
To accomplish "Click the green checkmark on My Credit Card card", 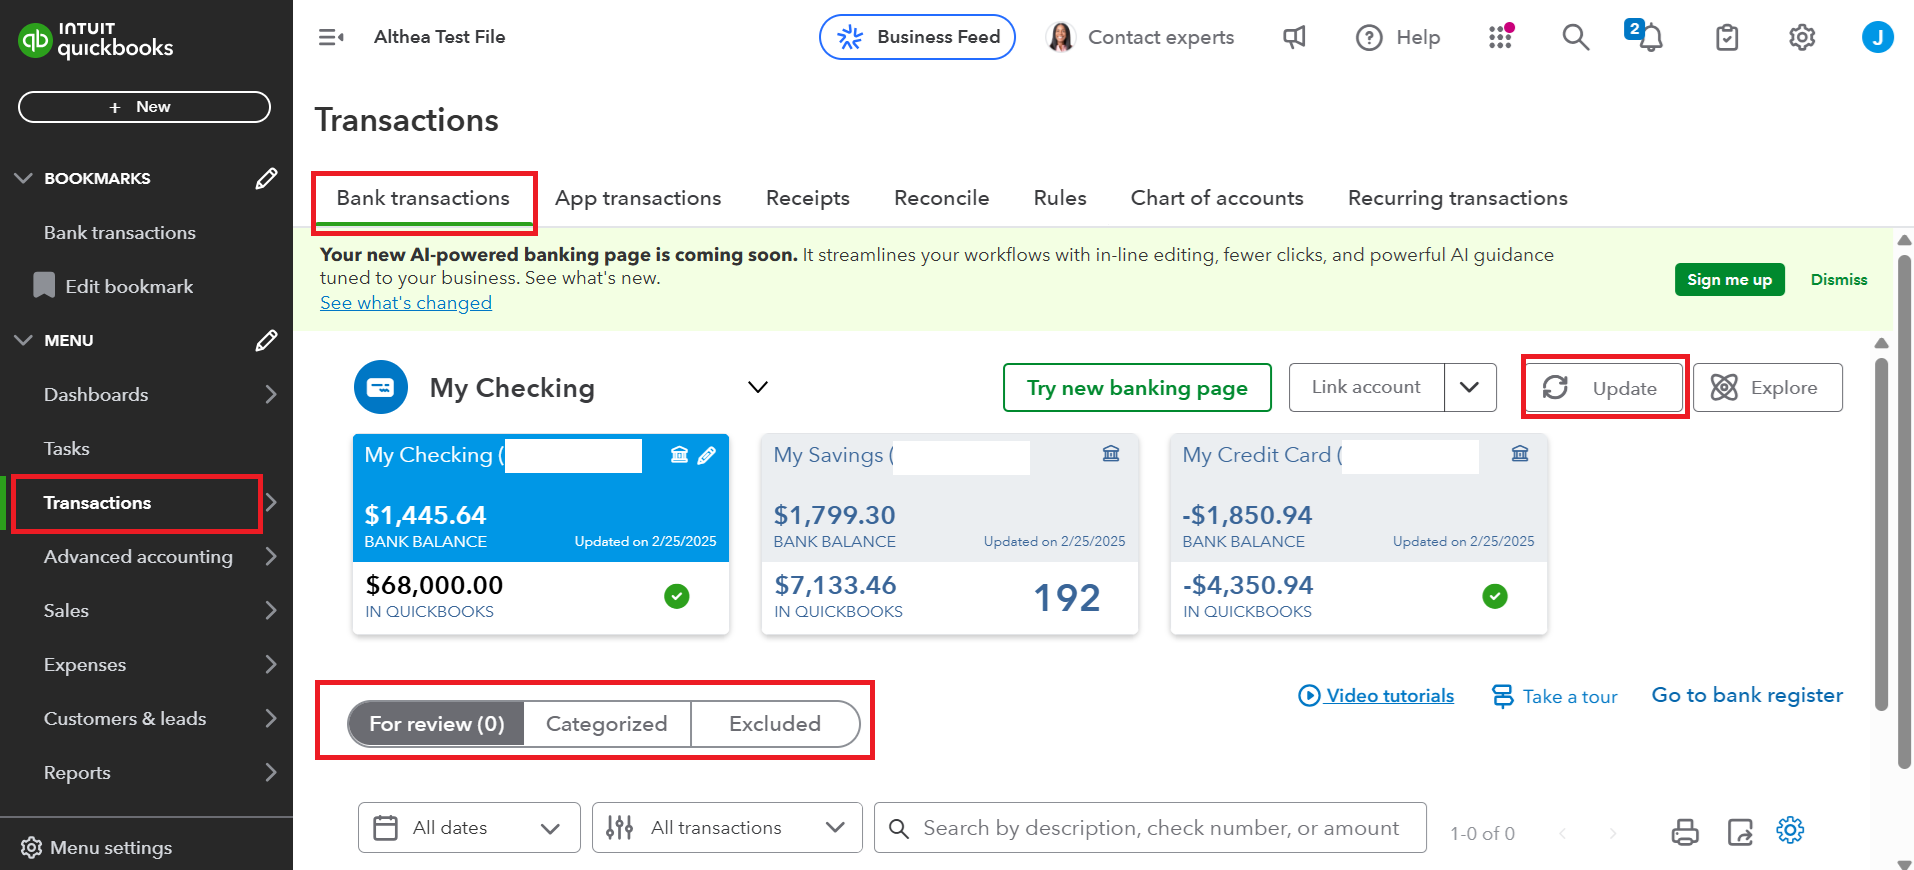I will click(x=1495, y=596).
